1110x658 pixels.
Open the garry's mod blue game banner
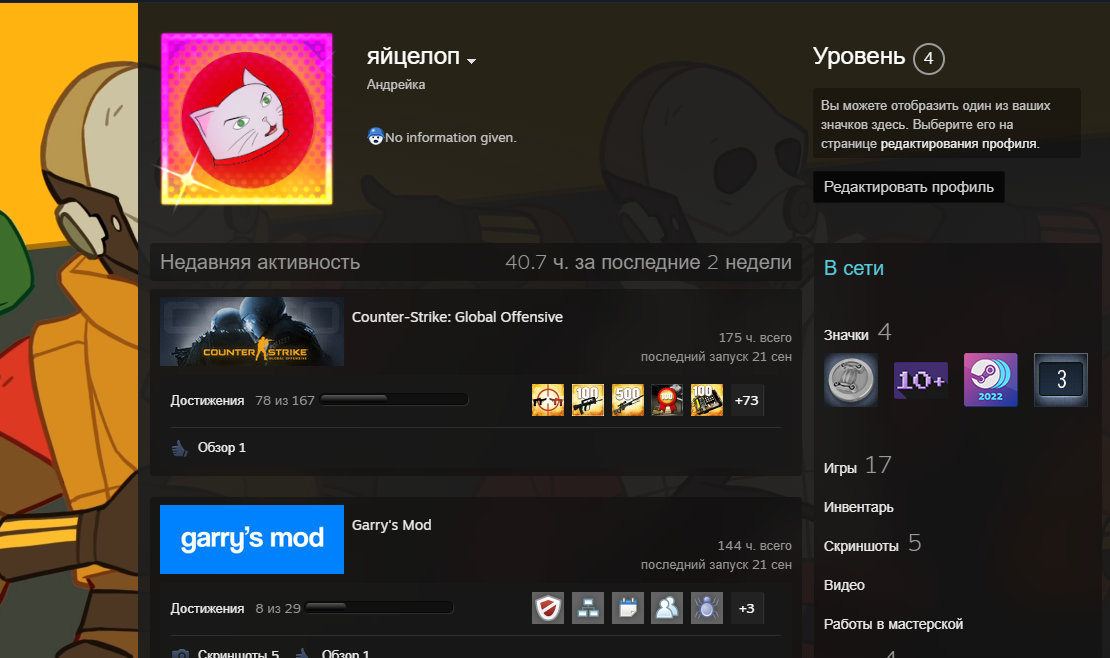click(252, 539)
